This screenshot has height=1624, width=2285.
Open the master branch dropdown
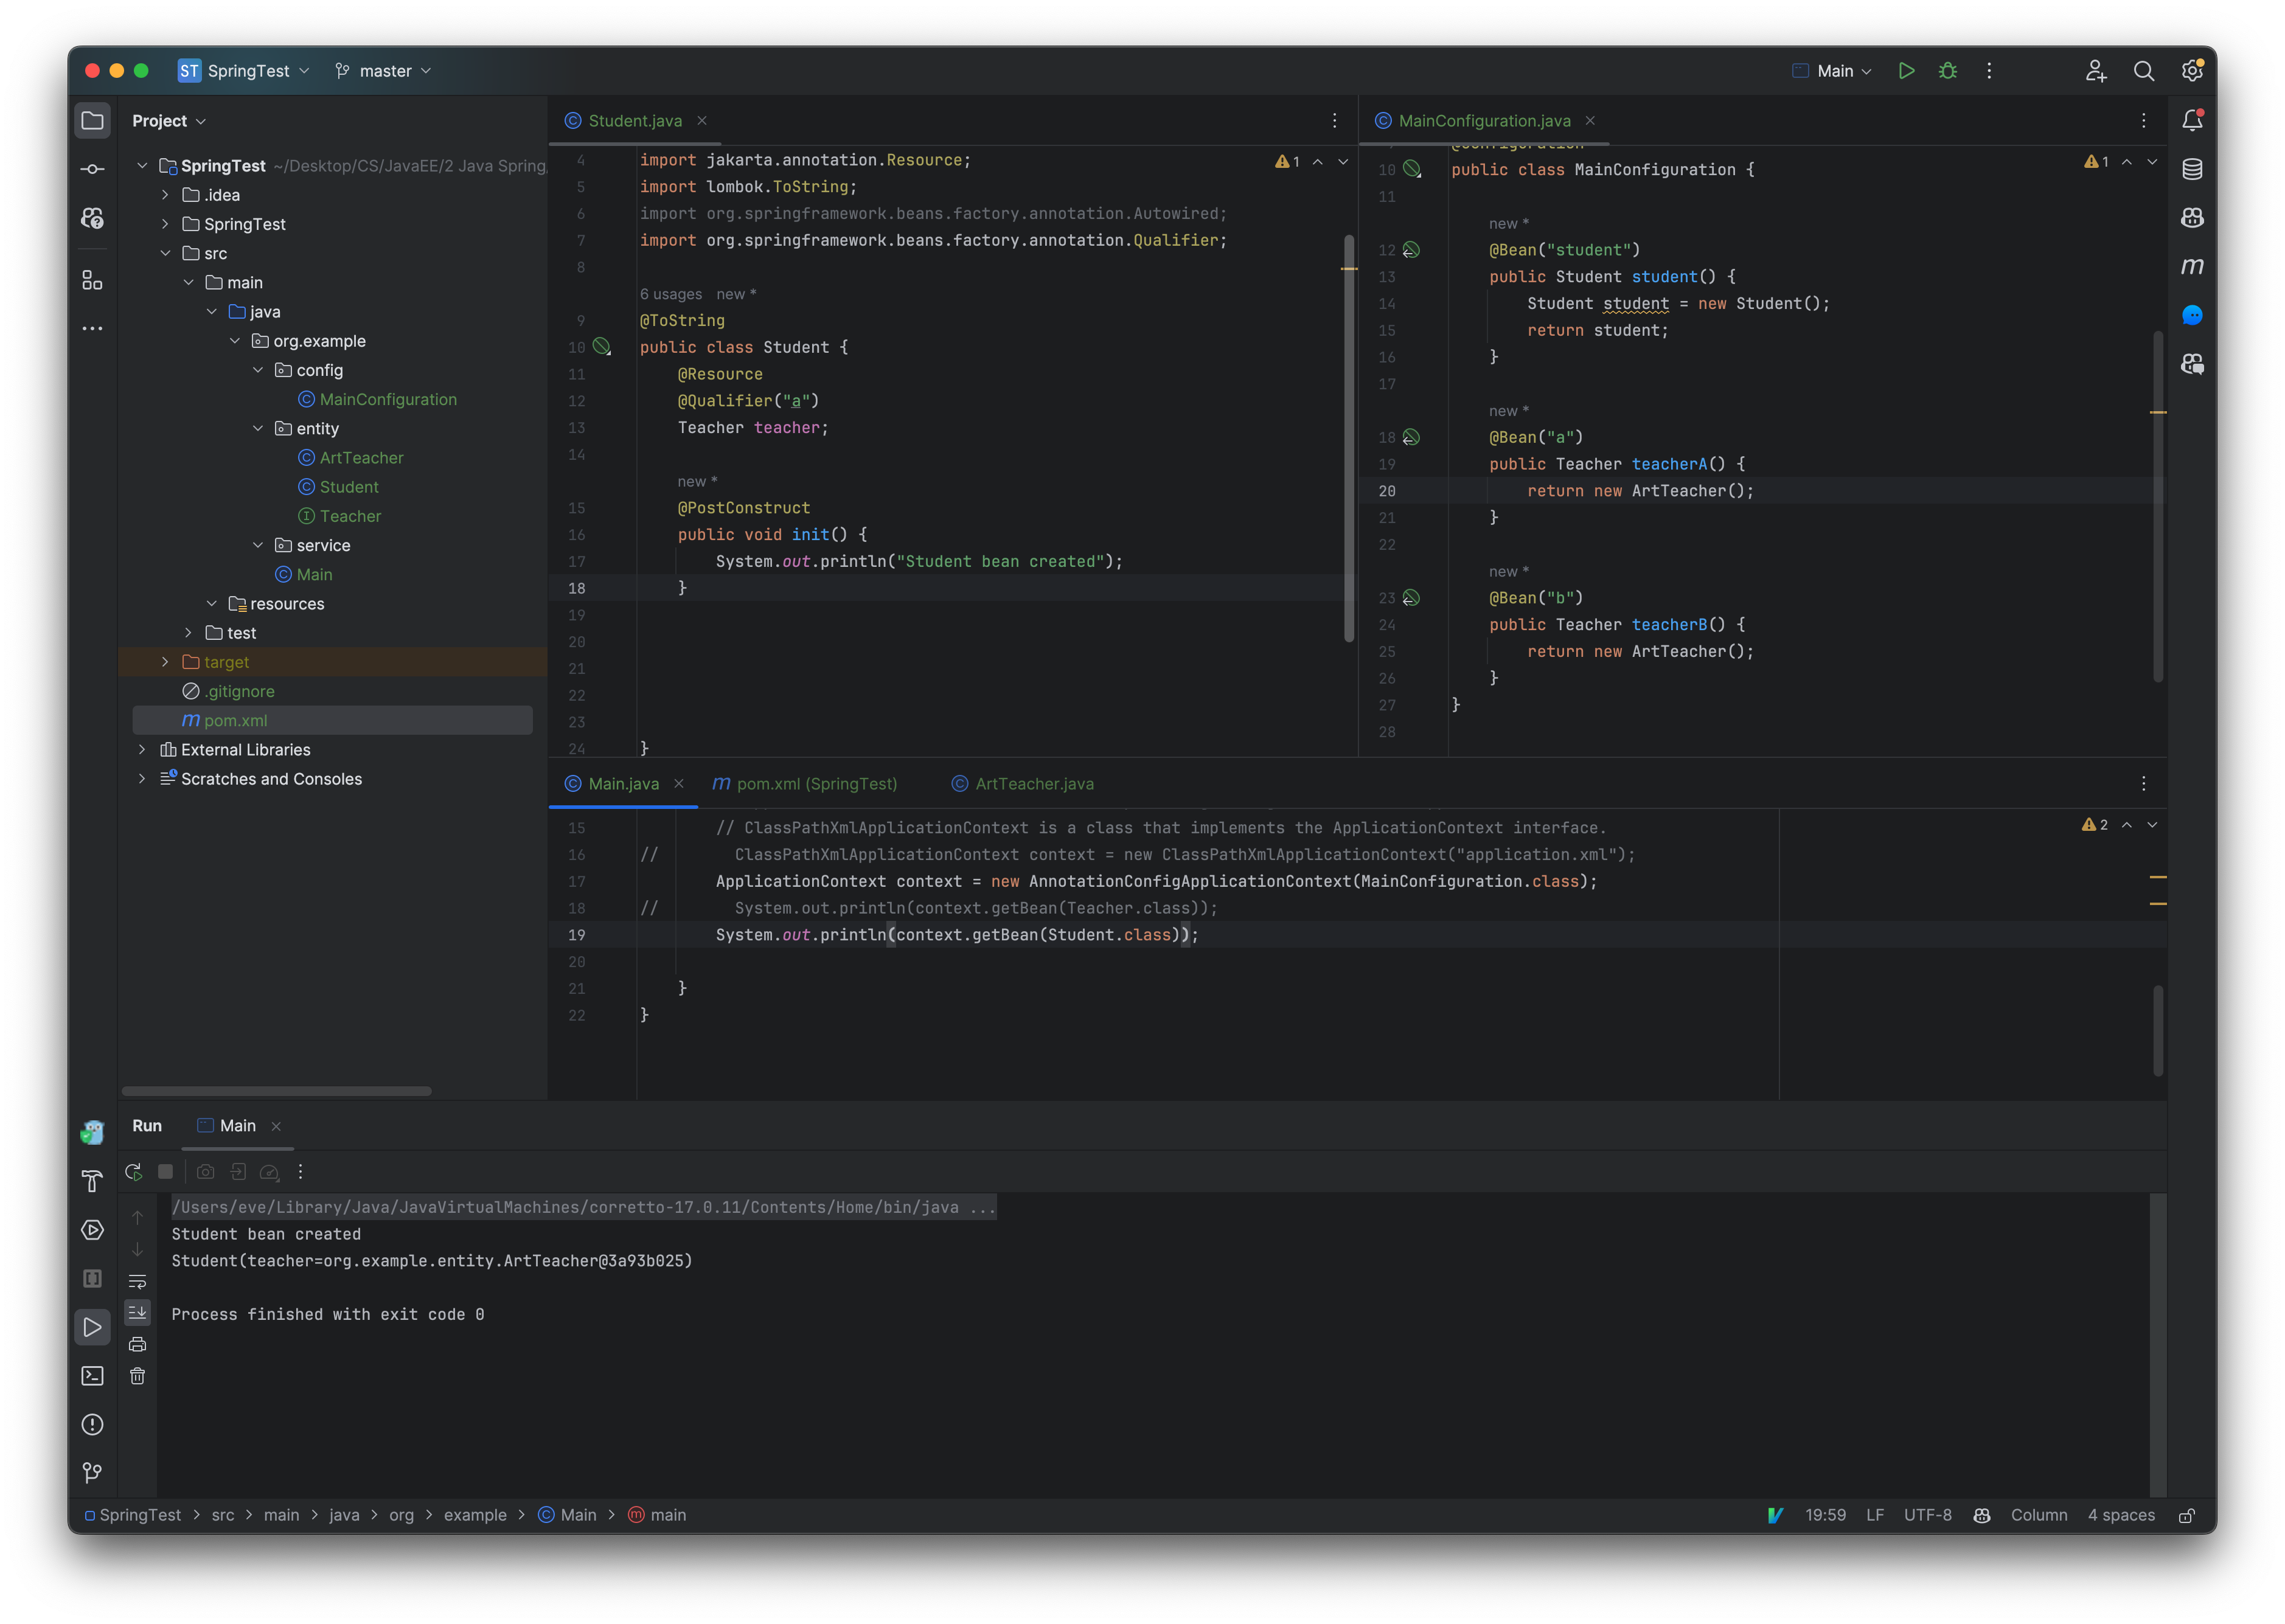[x=384, y=71]
